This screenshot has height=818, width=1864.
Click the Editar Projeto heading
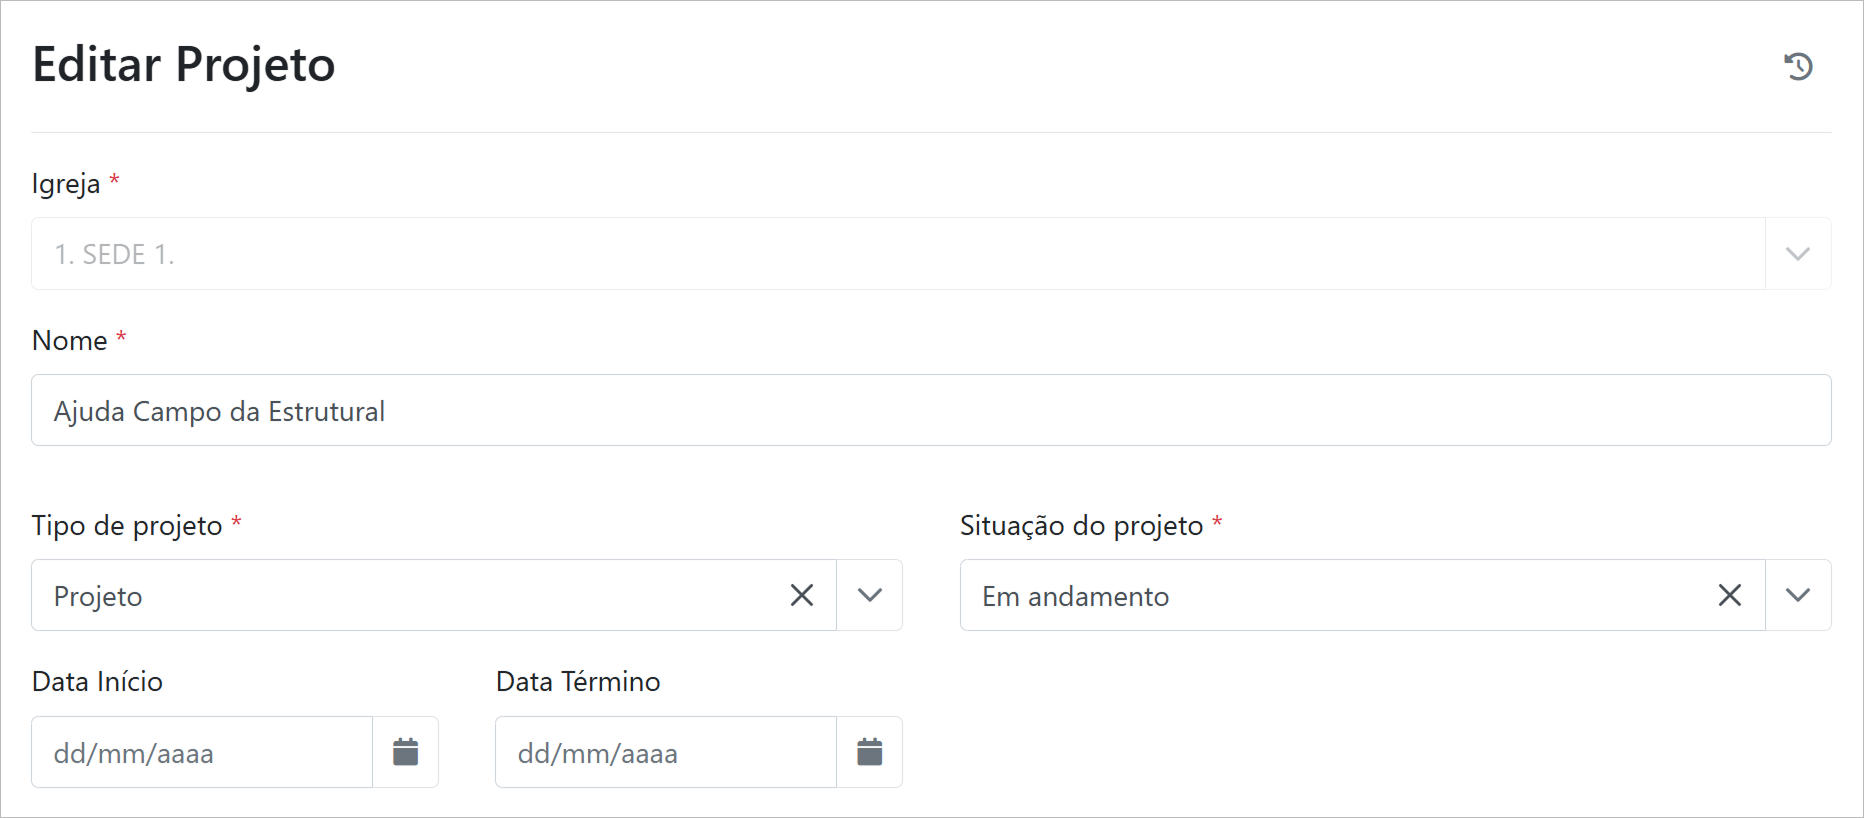click(184, 64)
